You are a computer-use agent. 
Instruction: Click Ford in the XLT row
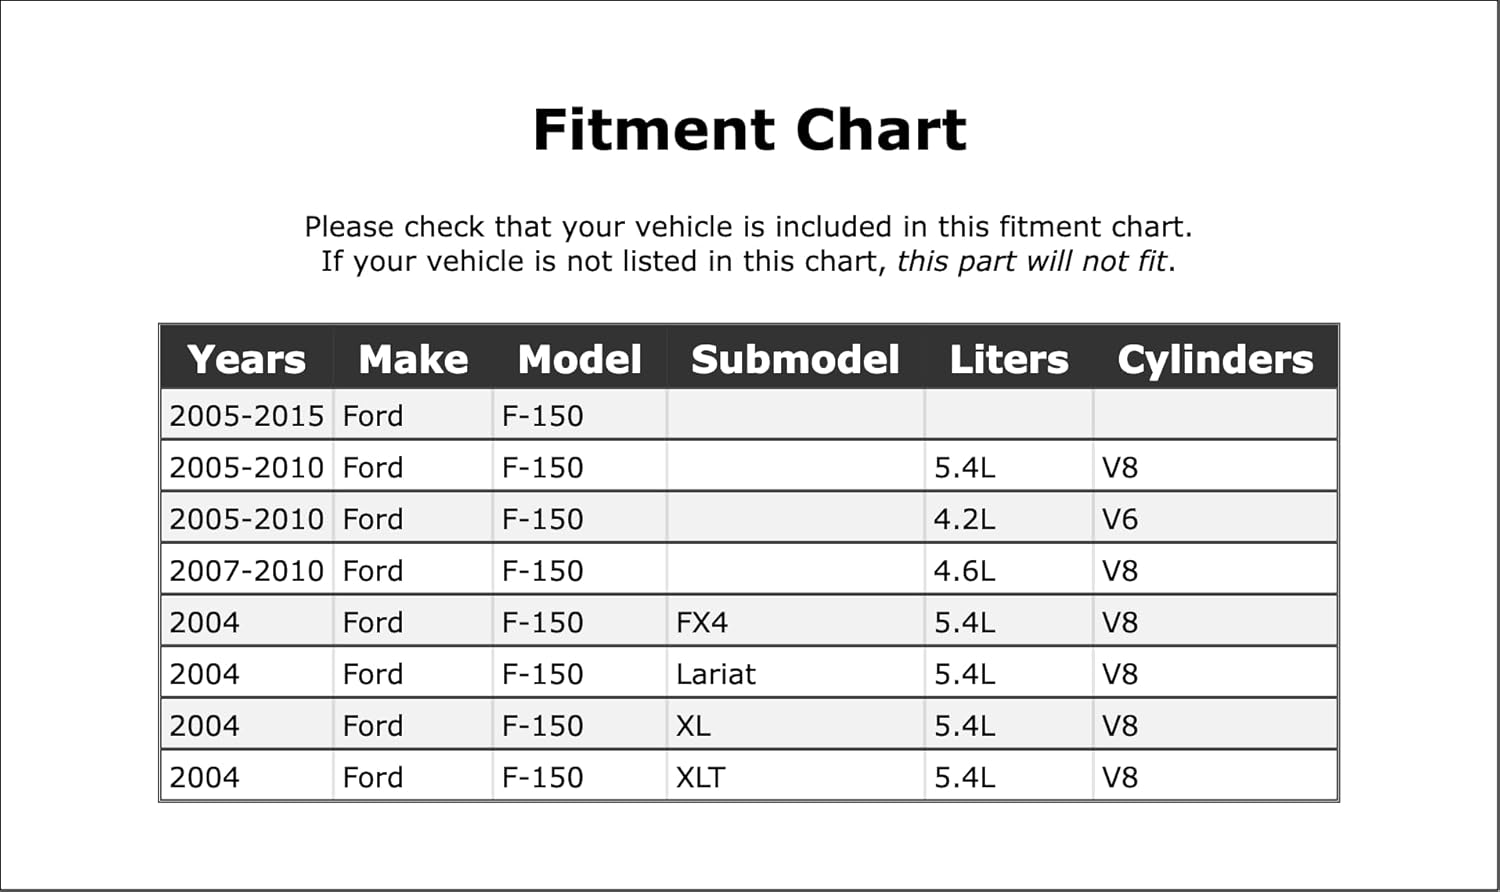pos(373,777)
